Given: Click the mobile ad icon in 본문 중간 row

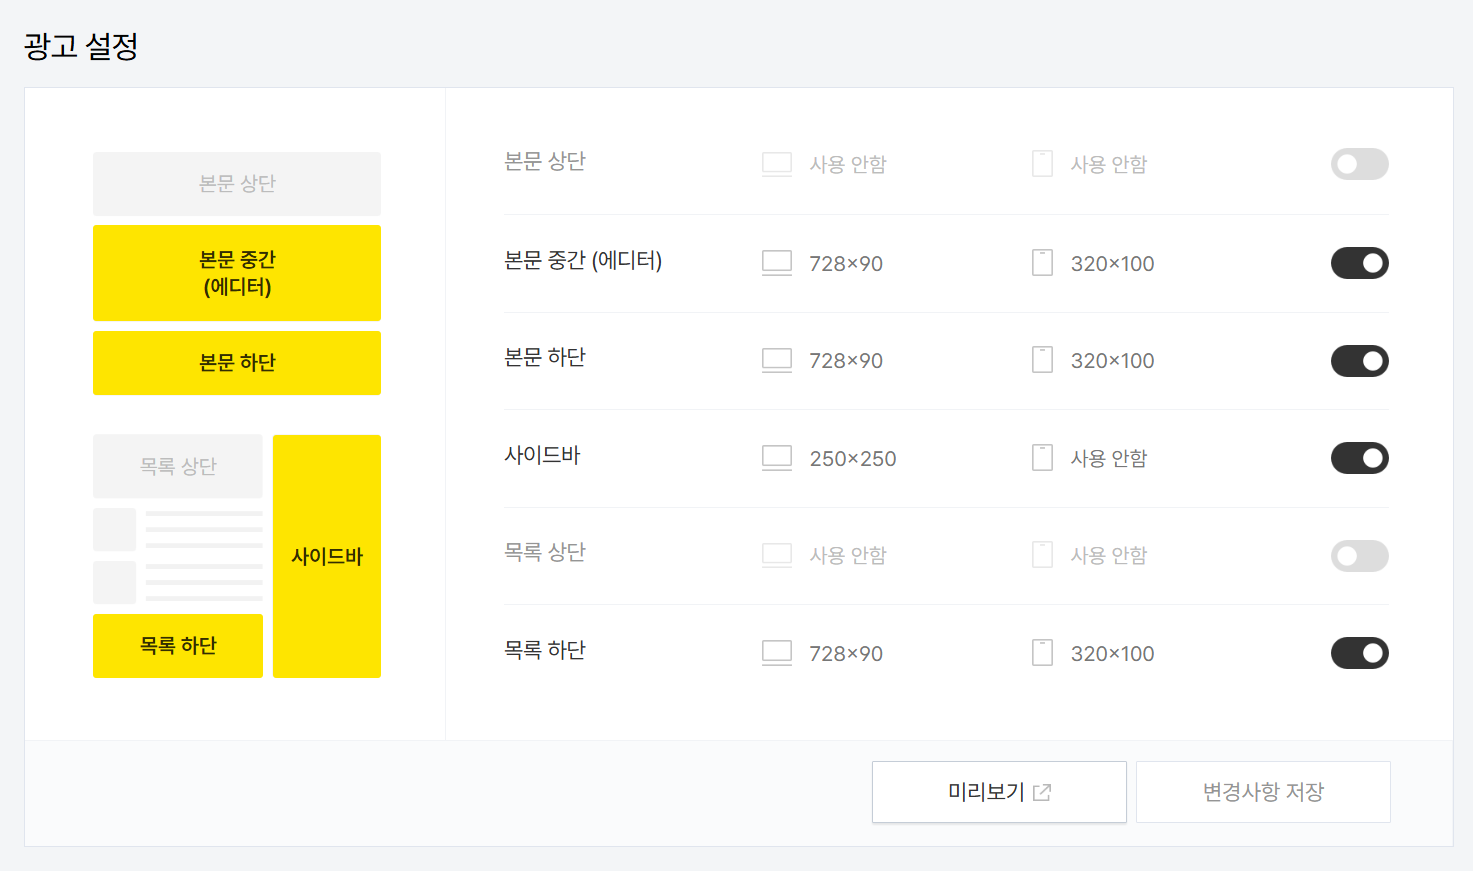Looking at the screenshot, I should click(x=1042, y=262).
